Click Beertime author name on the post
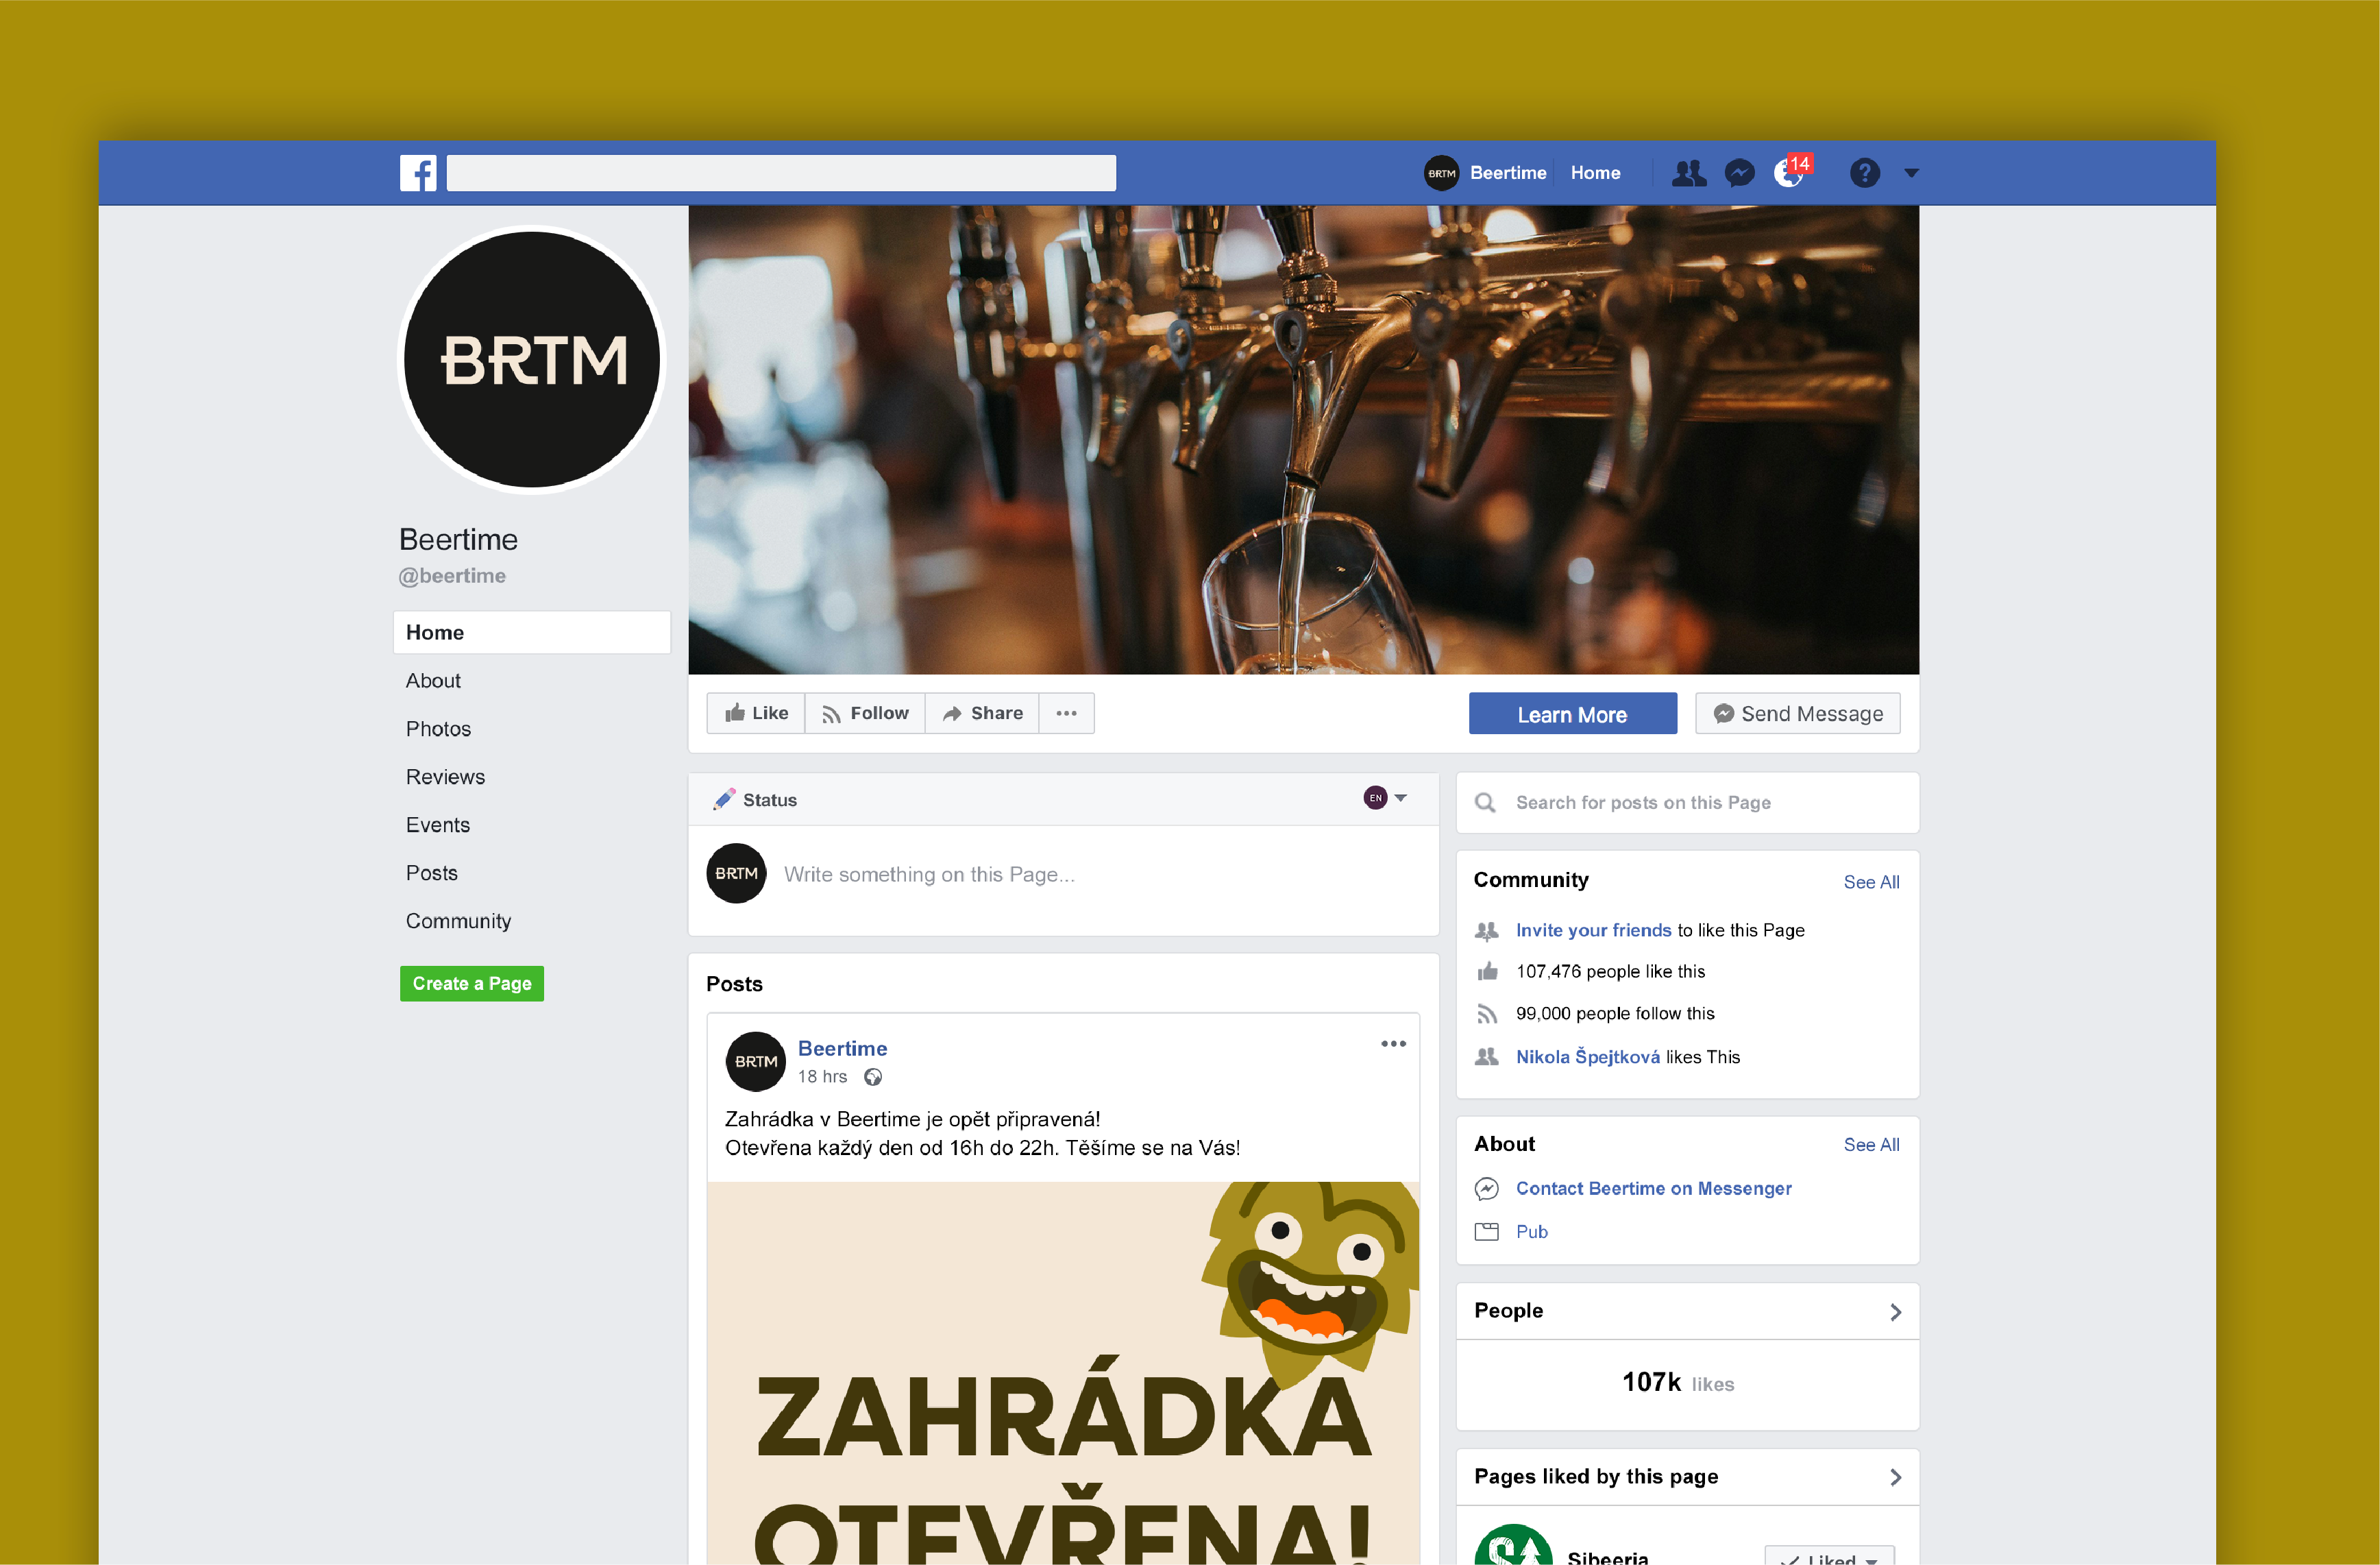The image size is (2380, 1565). click(842, 1048)
